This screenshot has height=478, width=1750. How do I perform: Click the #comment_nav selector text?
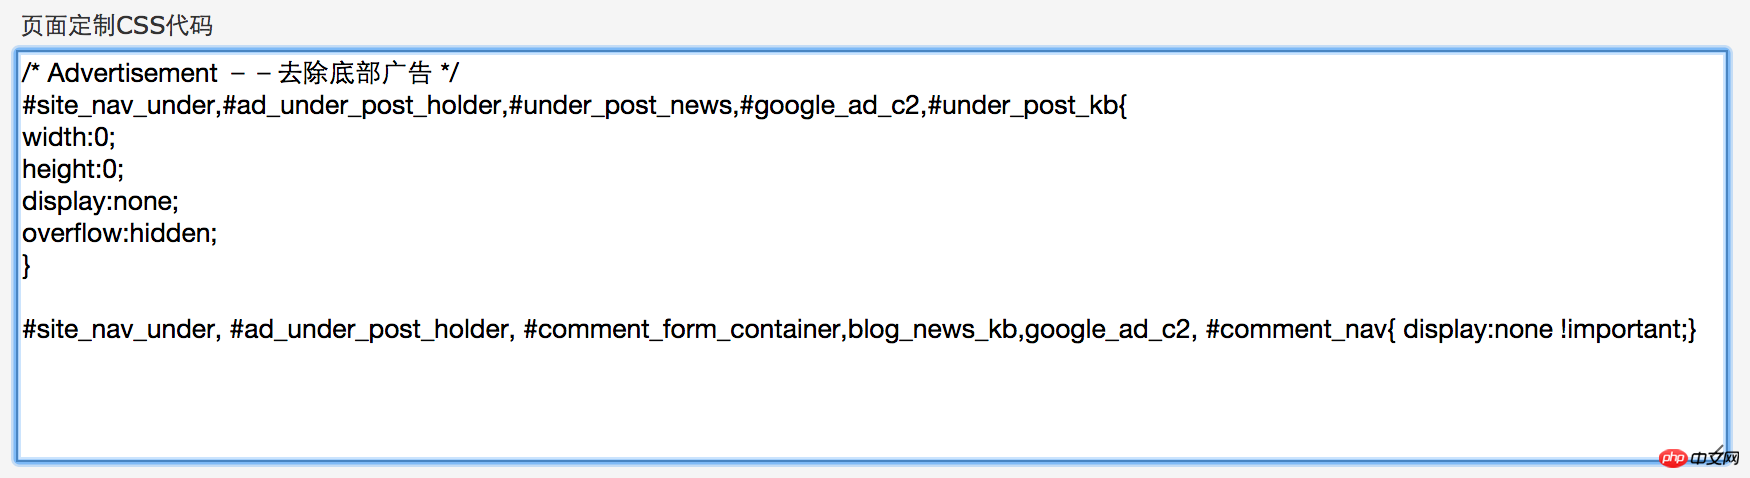[1296, 329]
